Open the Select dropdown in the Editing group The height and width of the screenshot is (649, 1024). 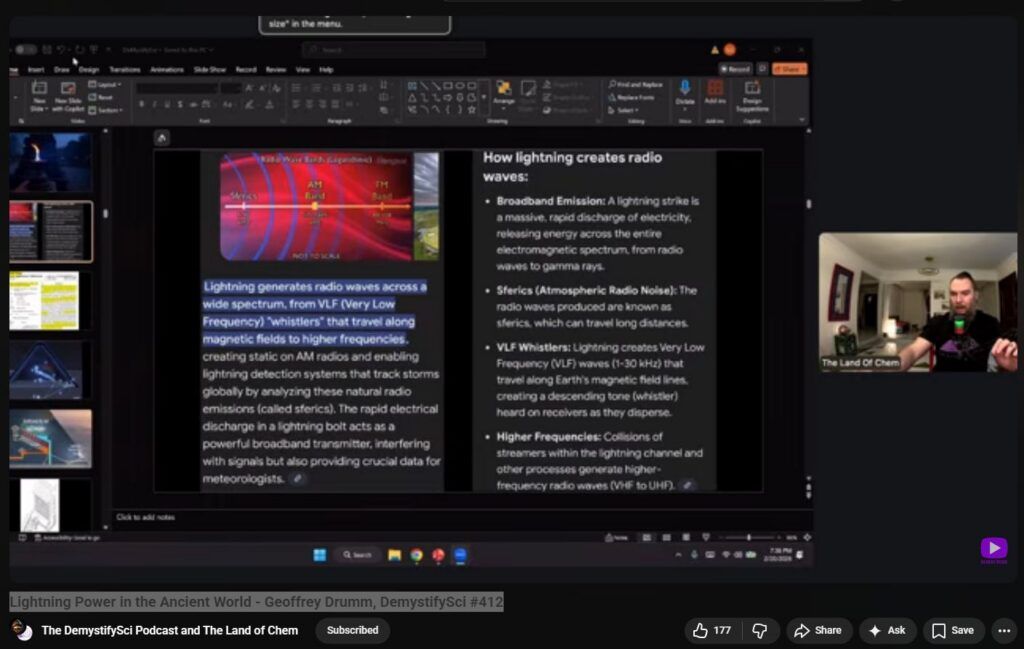(627, 110)
